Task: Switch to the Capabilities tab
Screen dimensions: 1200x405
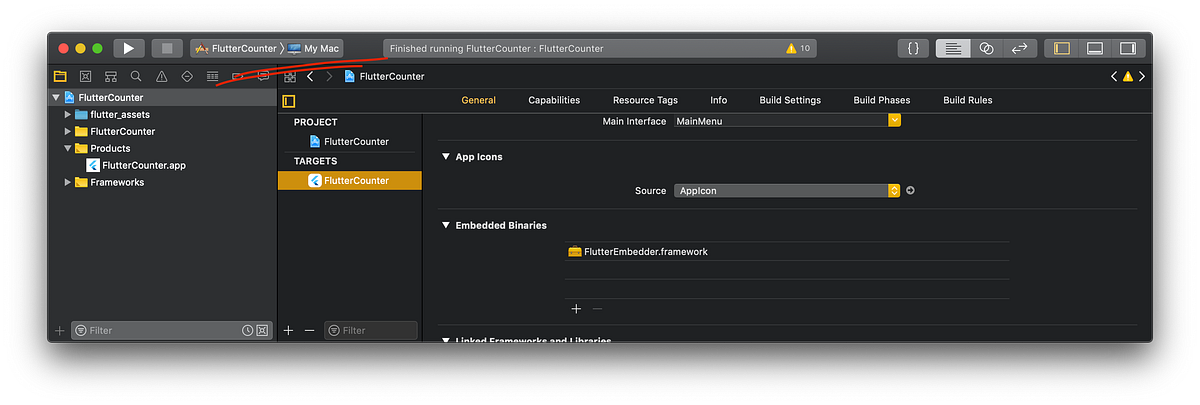Action: [x=554, y=100]
